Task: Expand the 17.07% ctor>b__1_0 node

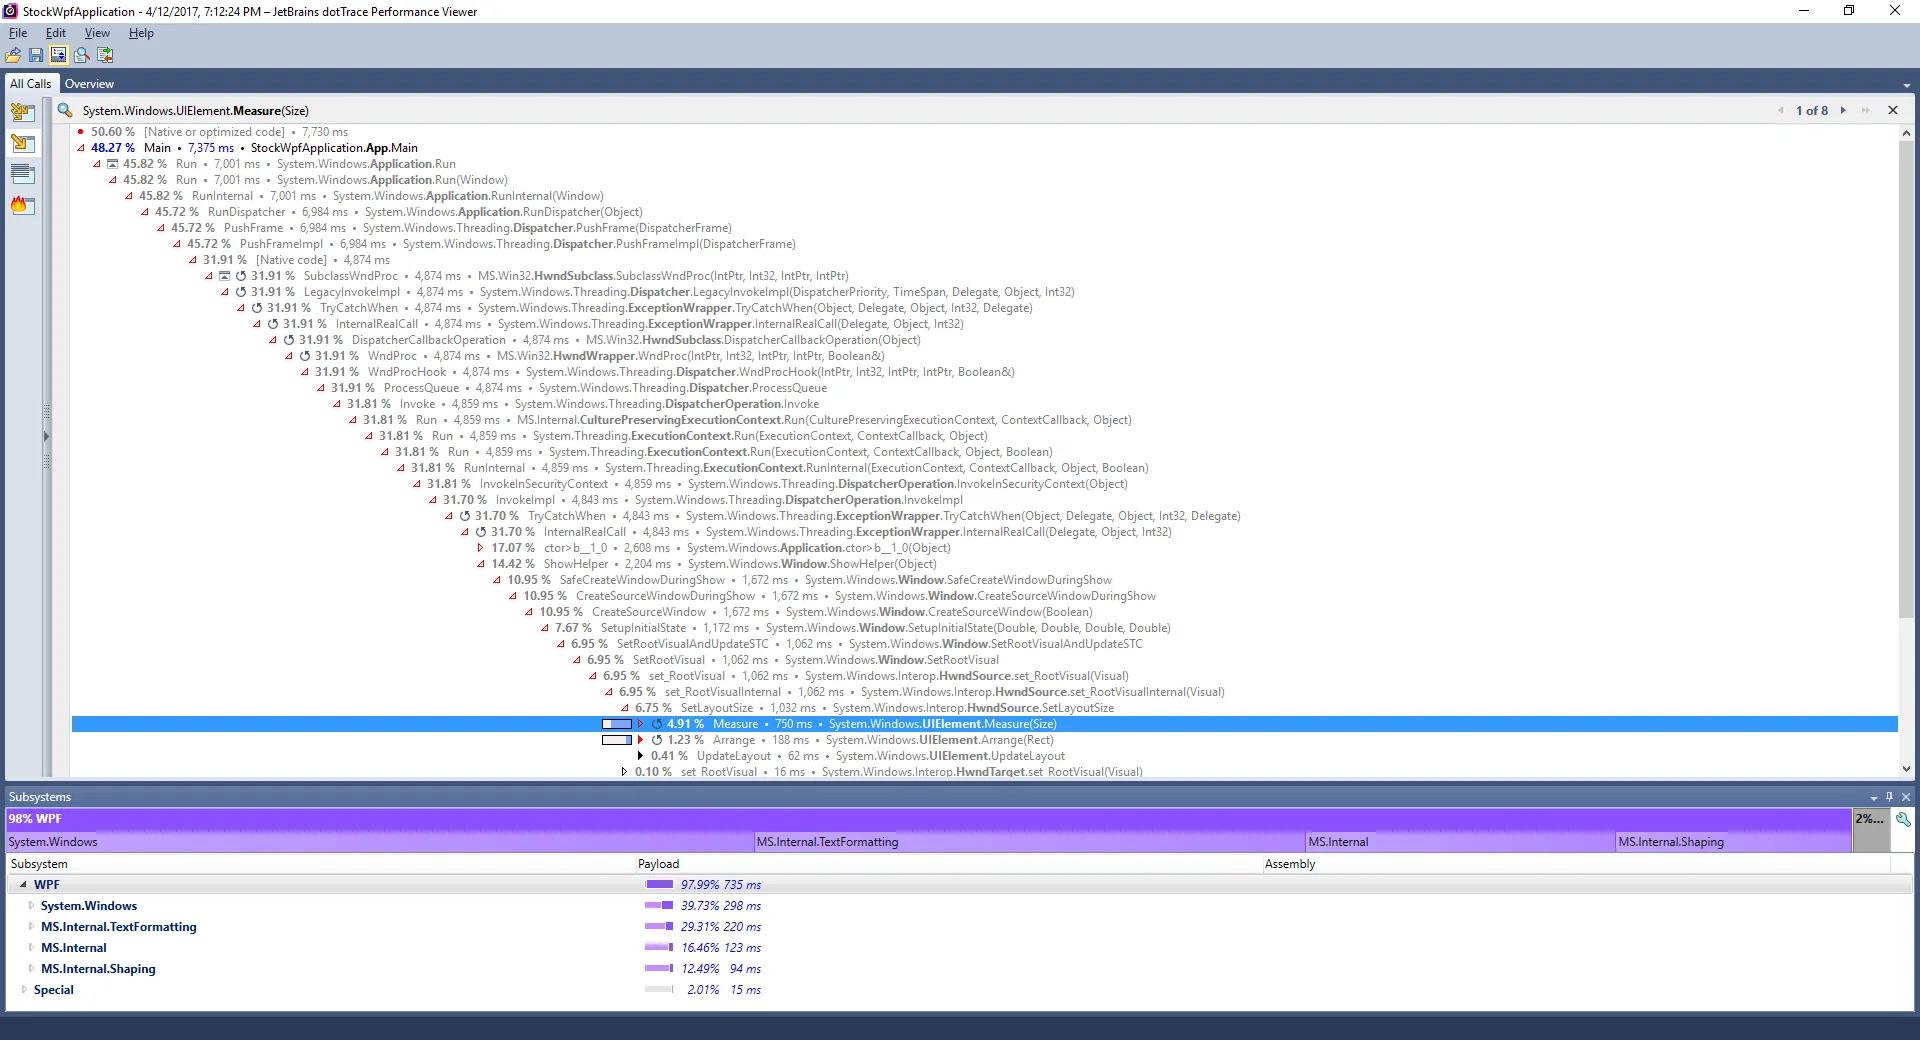Action: tap(481, 548)
